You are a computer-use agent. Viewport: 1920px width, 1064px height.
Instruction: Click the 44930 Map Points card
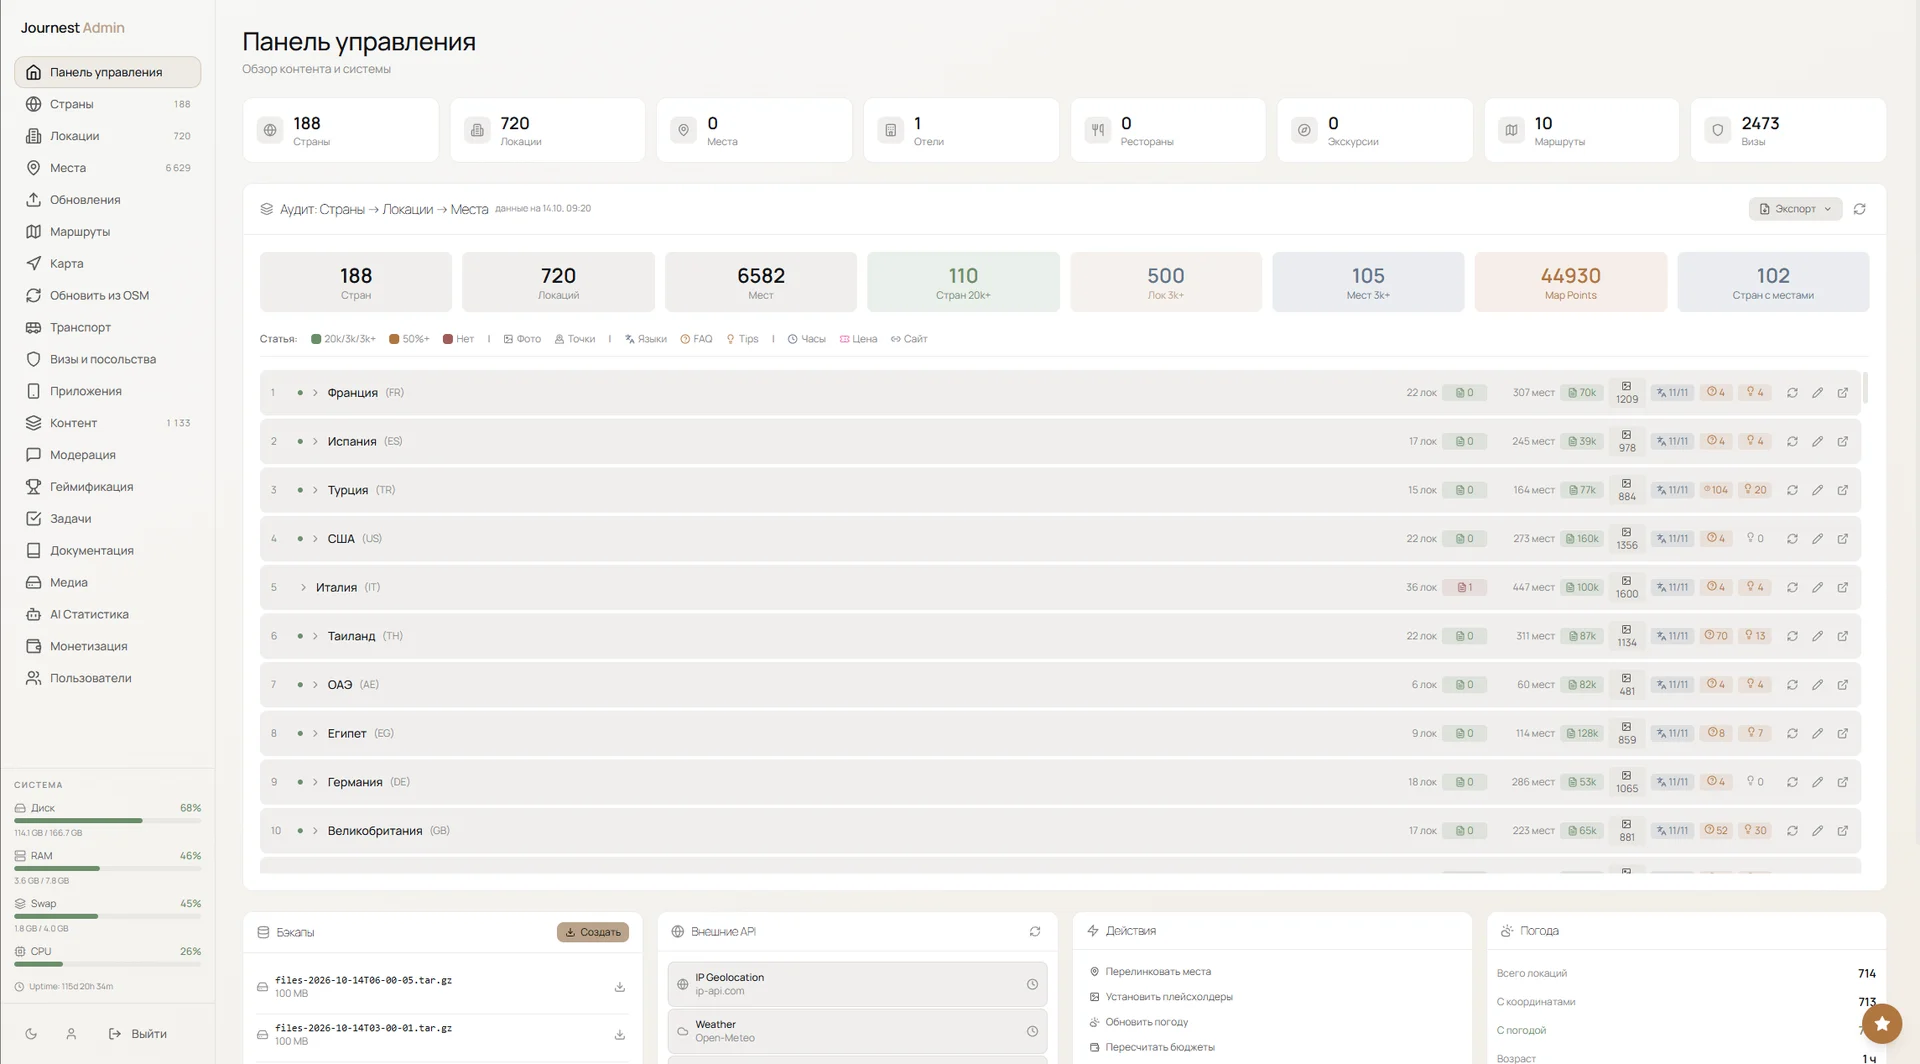[1570, 282]
